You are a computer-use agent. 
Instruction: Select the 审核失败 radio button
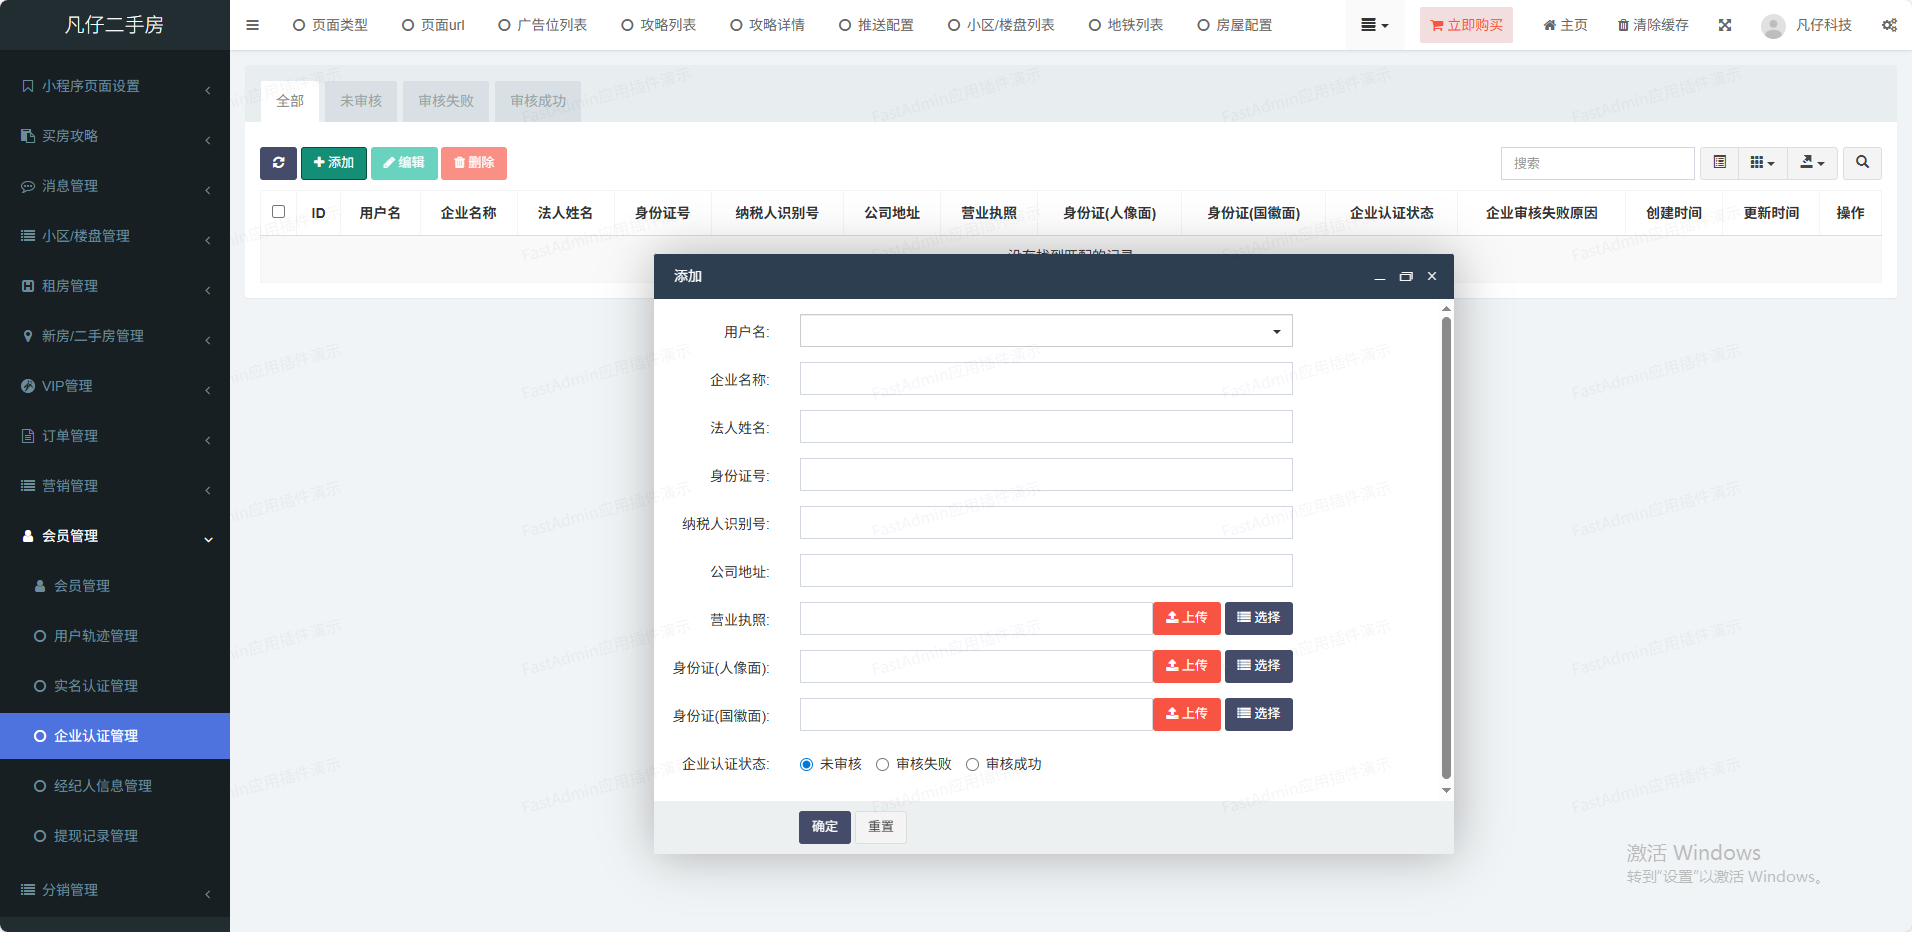[882, 765]
